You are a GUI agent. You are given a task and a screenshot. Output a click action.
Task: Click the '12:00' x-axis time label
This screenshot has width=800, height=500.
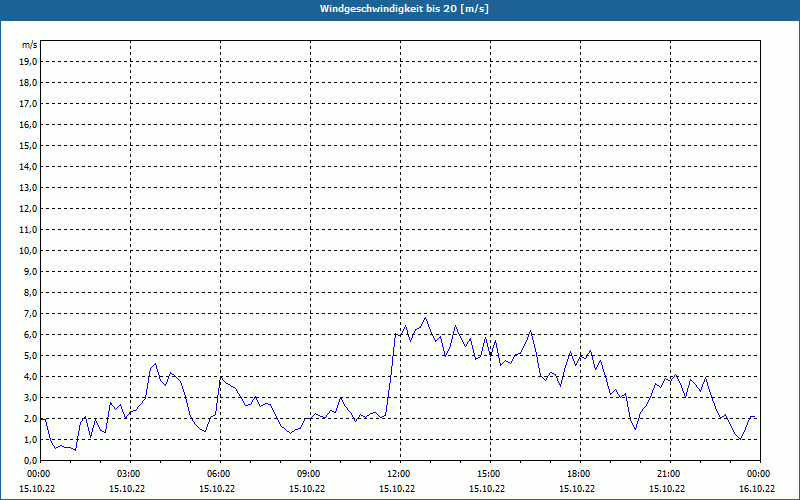click(399, 474)
